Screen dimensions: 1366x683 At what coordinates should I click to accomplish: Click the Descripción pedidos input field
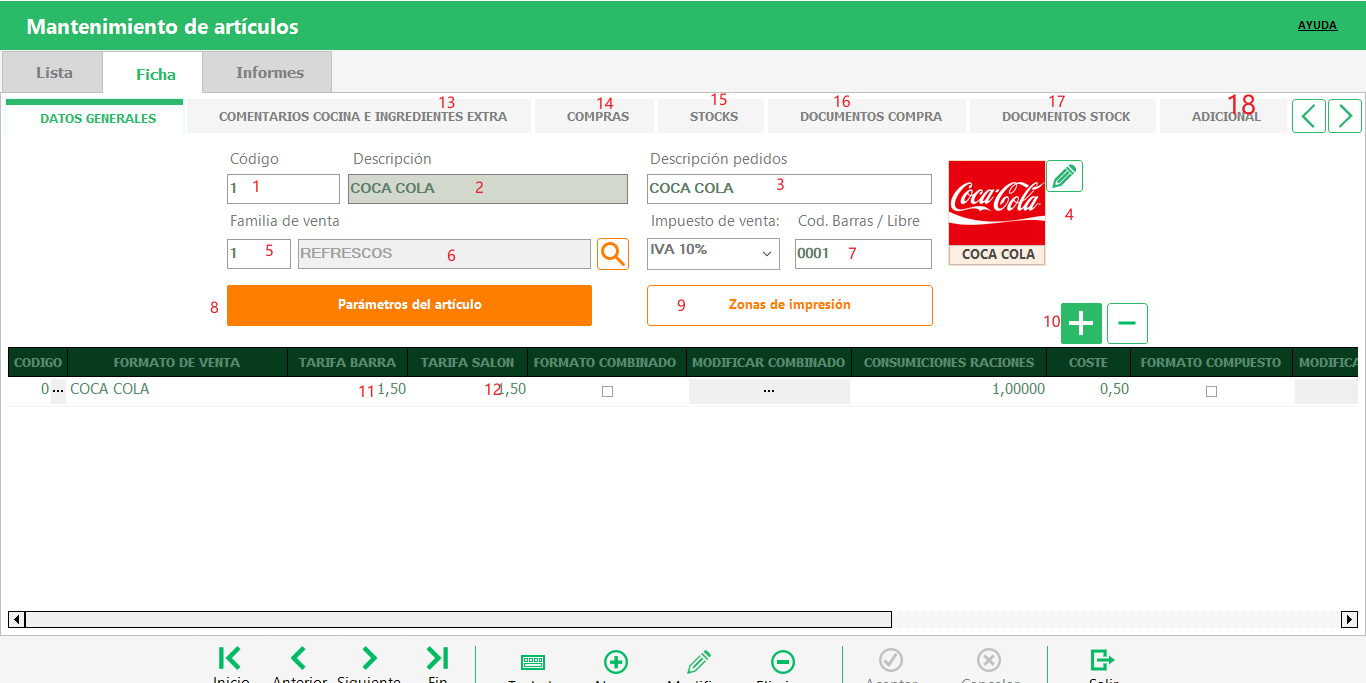coord(789,188)
